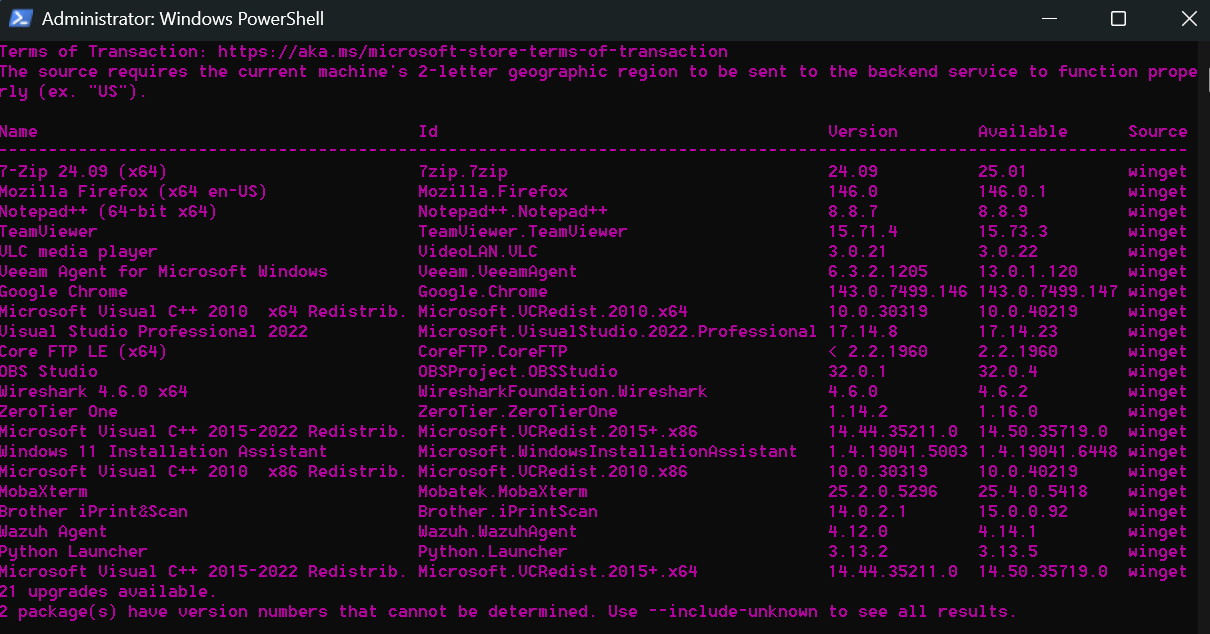Open the microsoft-store-terms-of-transaction URL
This screenshot has height=634, width=1210.
point(472,51)
